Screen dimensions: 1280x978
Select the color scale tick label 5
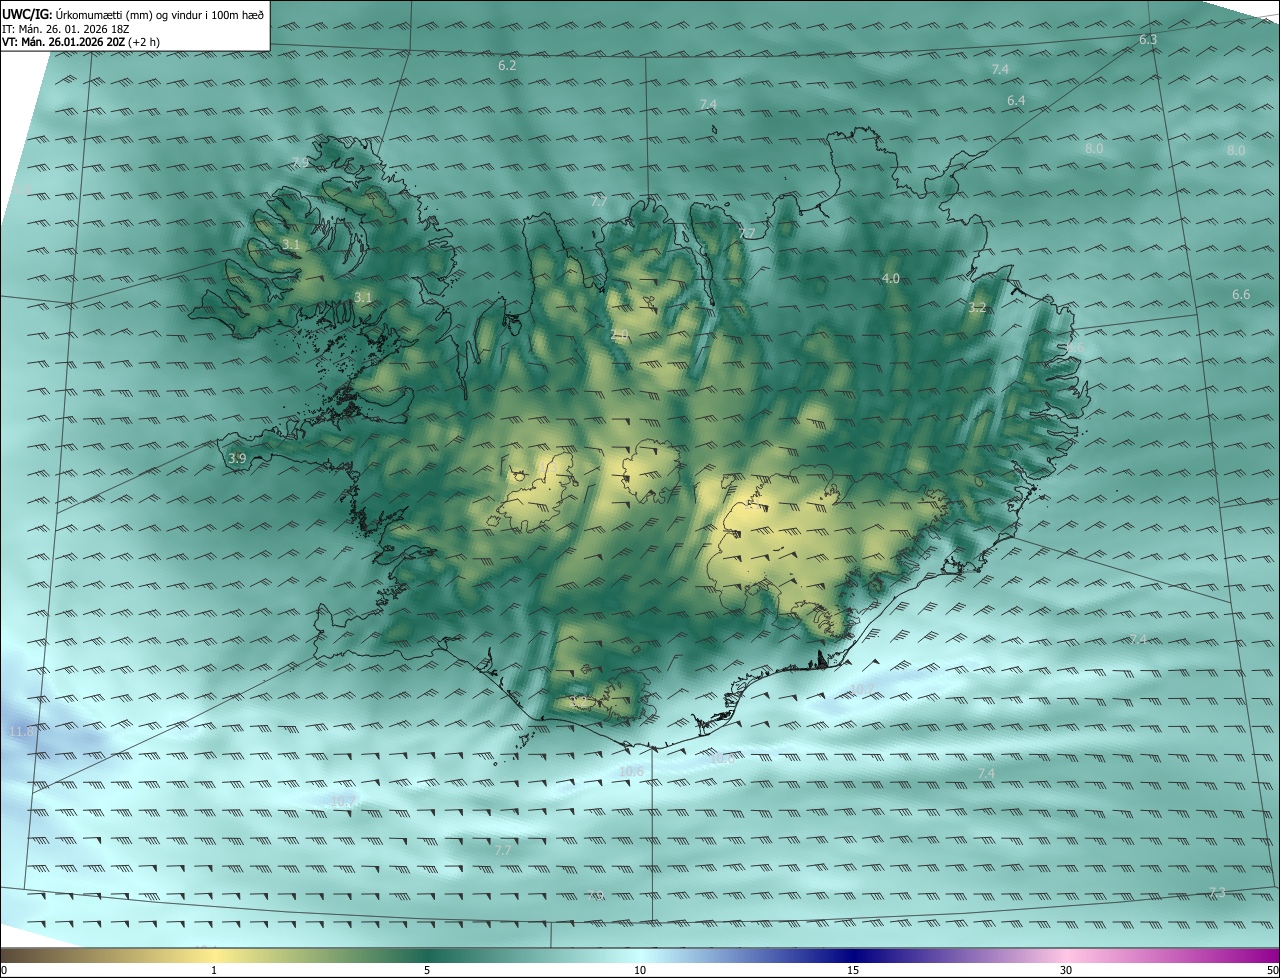point(427,970)
